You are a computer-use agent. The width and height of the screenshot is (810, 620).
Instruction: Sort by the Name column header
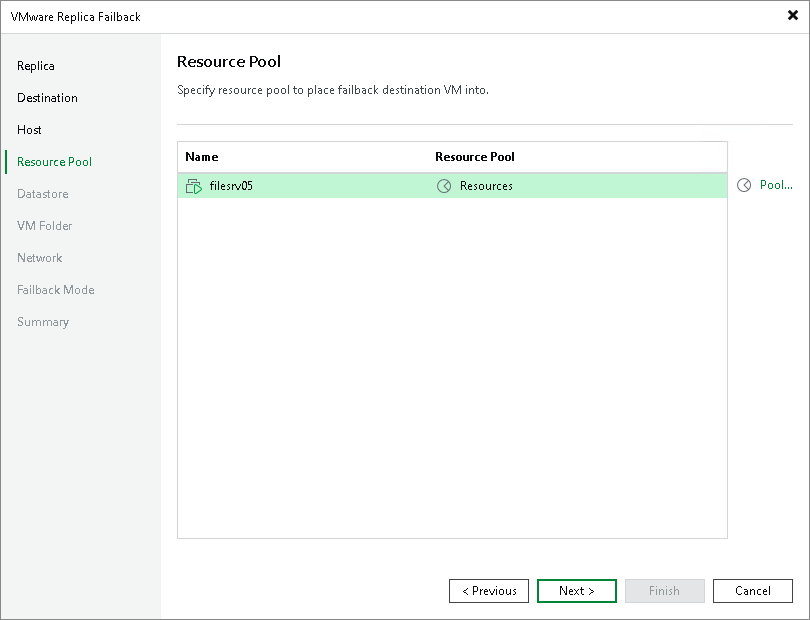tap(201, 157)
